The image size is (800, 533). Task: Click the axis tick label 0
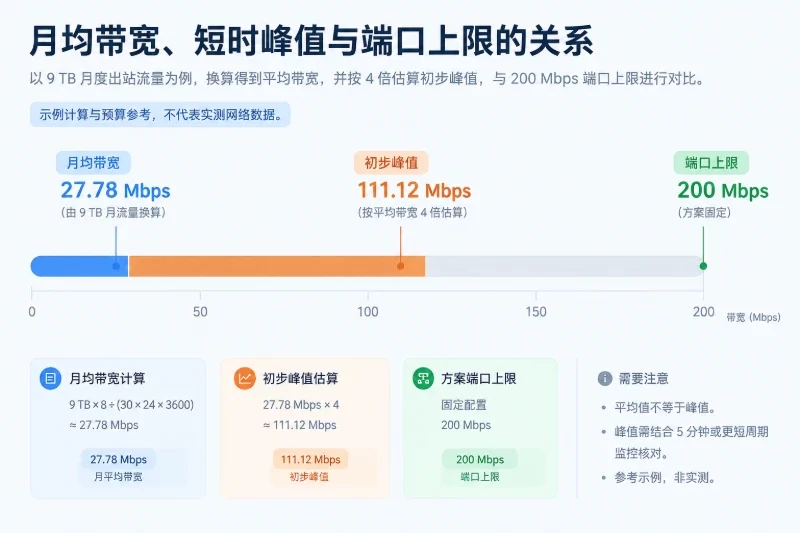(x=32, y=312)
